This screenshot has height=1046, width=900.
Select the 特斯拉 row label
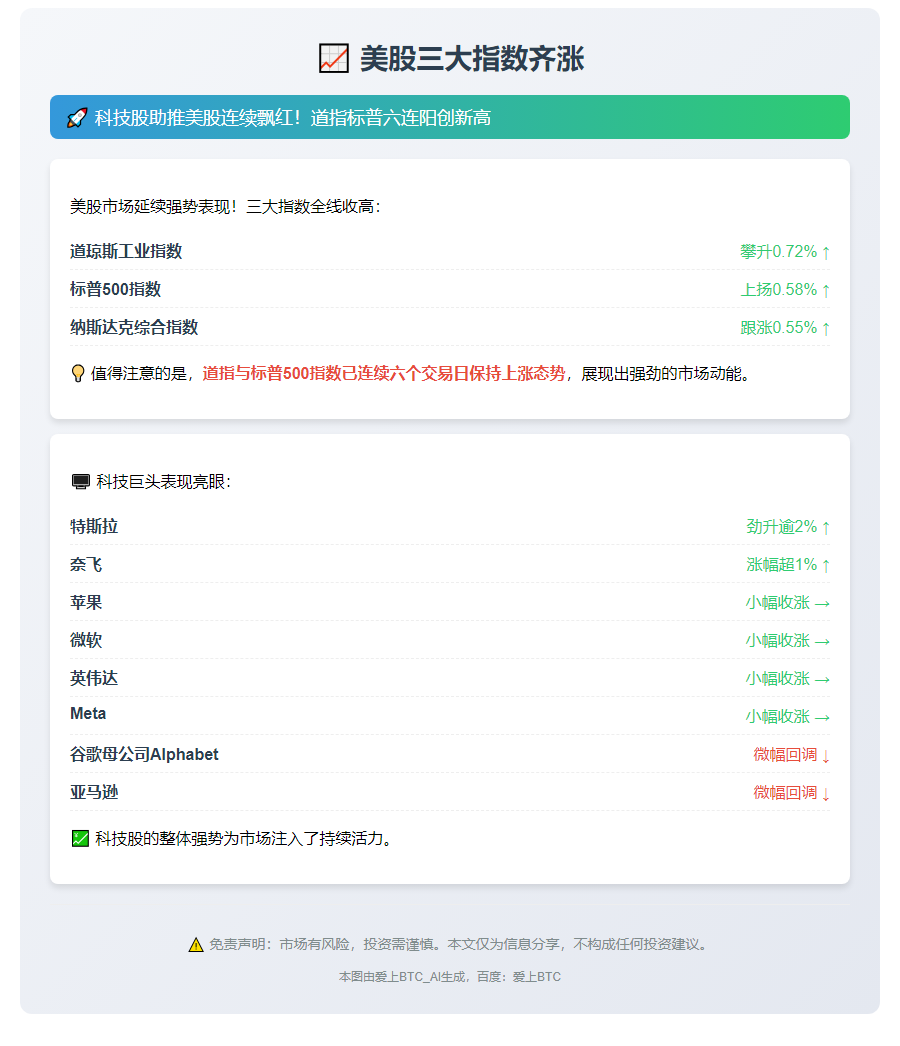[x=94, y=526]
